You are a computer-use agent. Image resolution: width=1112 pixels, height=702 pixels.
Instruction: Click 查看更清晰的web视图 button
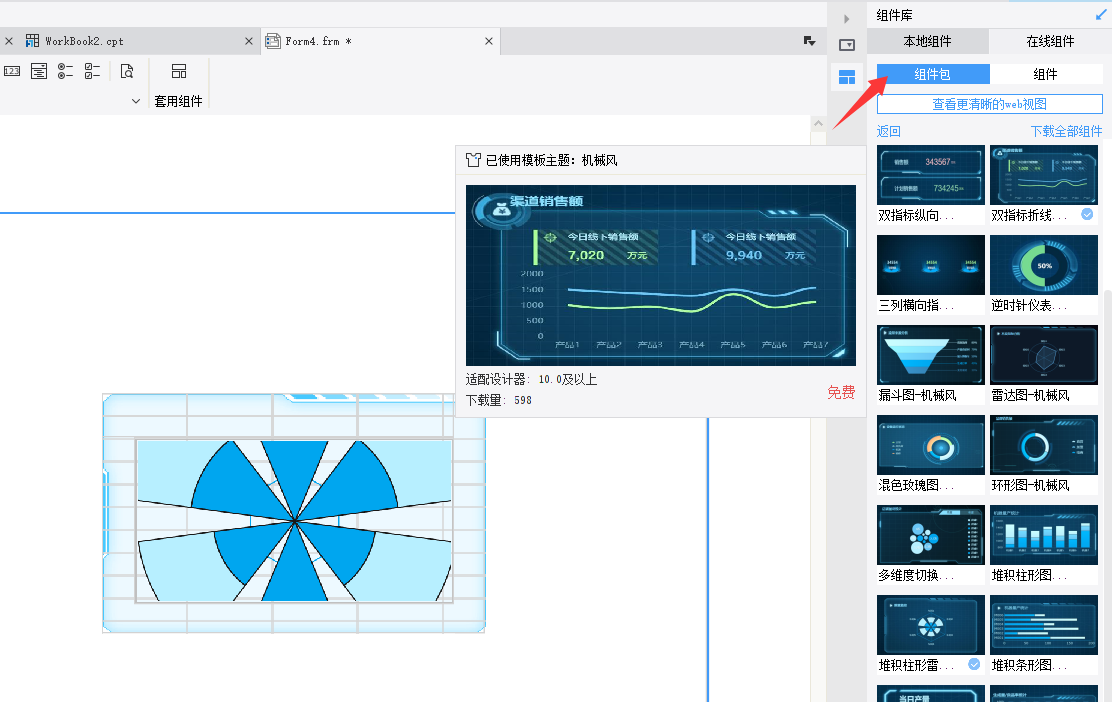(989, 104)
